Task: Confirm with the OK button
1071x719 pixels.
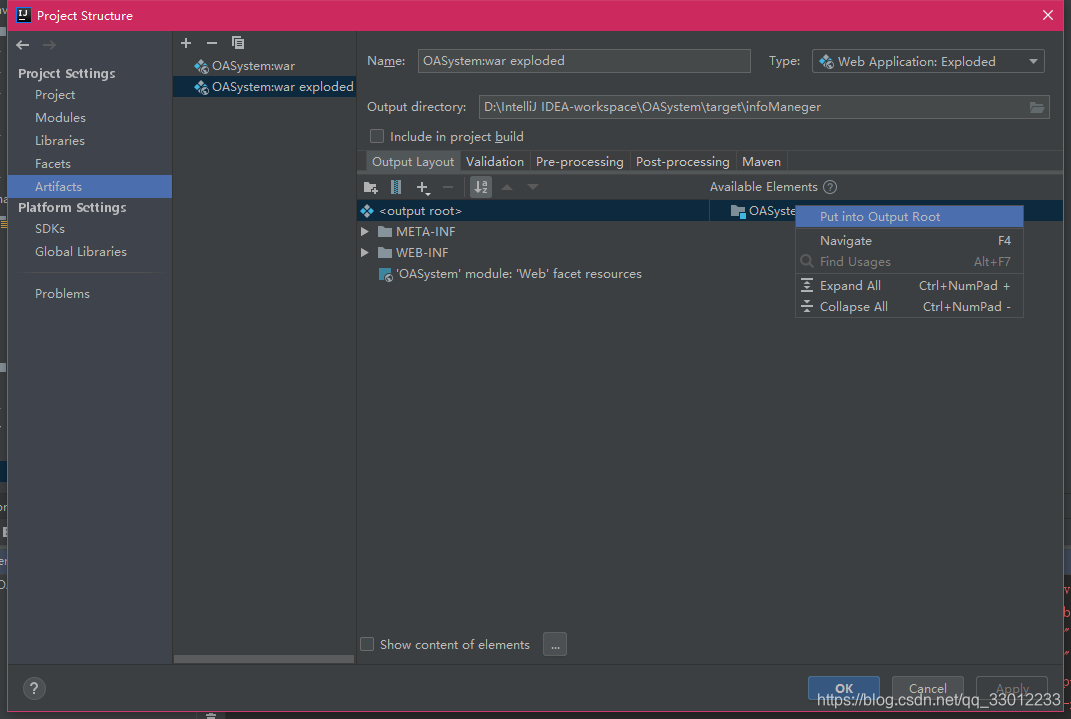Action: tap(844, 688)
